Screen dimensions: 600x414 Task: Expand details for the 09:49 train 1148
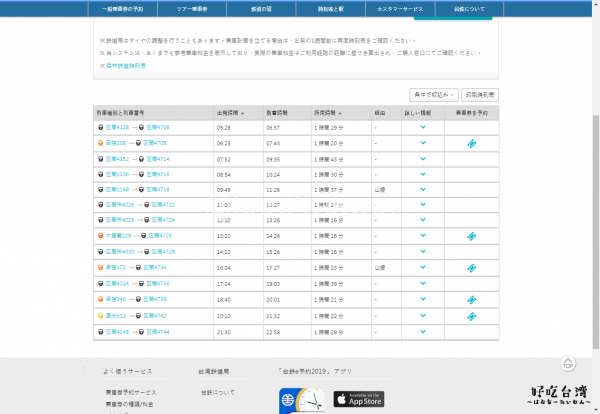pyautogui.click(x=422, y=190)
